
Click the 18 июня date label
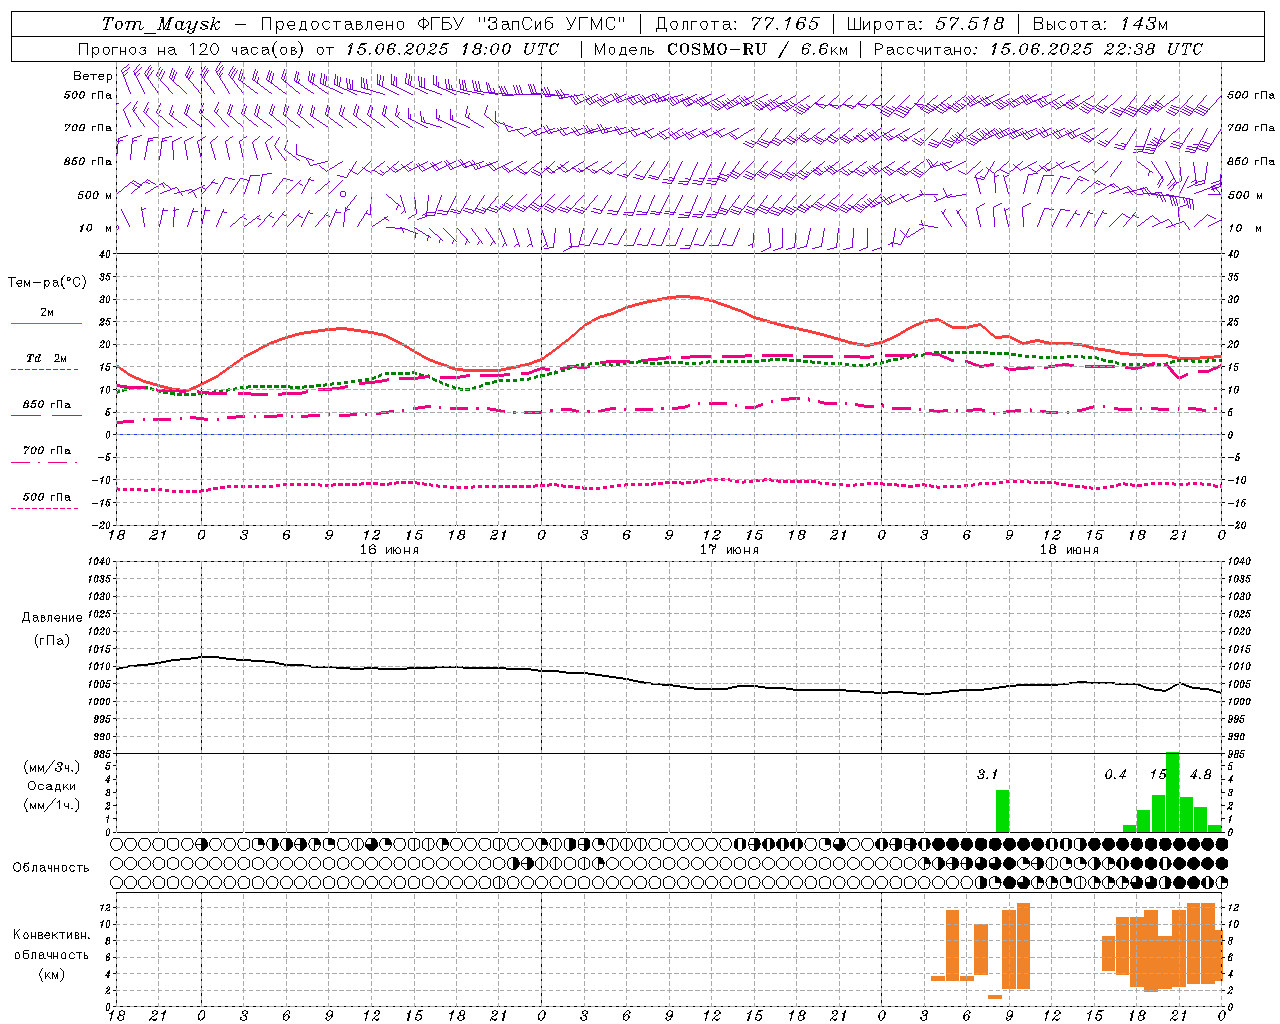(x=1069, y=550)
